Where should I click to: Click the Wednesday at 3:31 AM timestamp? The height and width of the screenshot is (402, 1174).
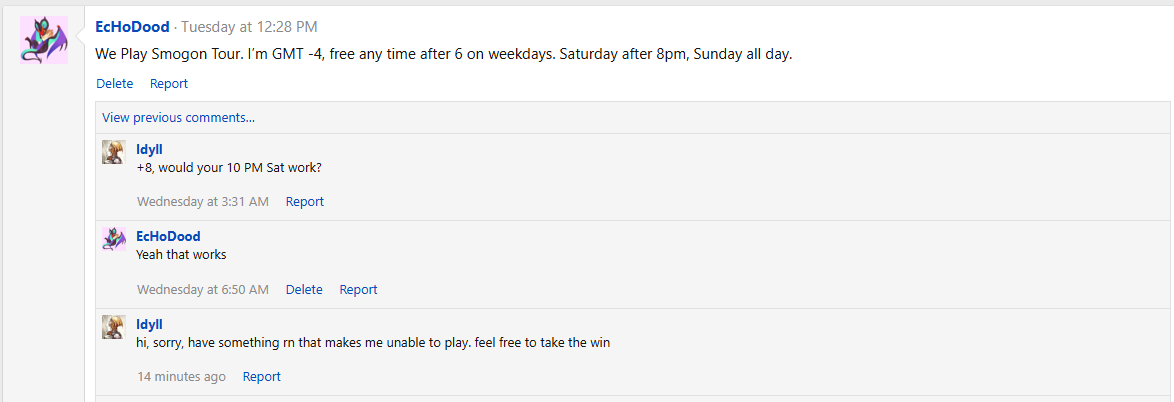pos(203,201)
